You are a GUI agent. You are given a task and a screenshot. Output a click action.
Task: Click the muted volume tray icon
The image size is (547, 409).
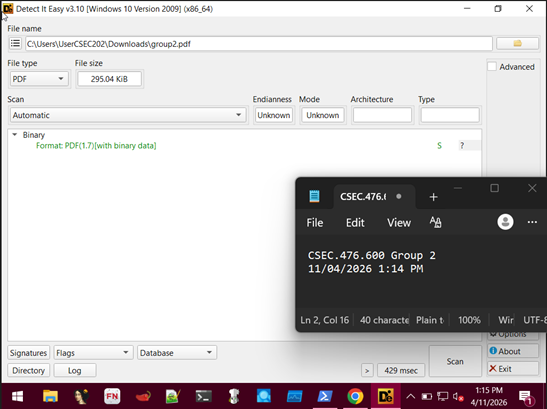[458, 397]
